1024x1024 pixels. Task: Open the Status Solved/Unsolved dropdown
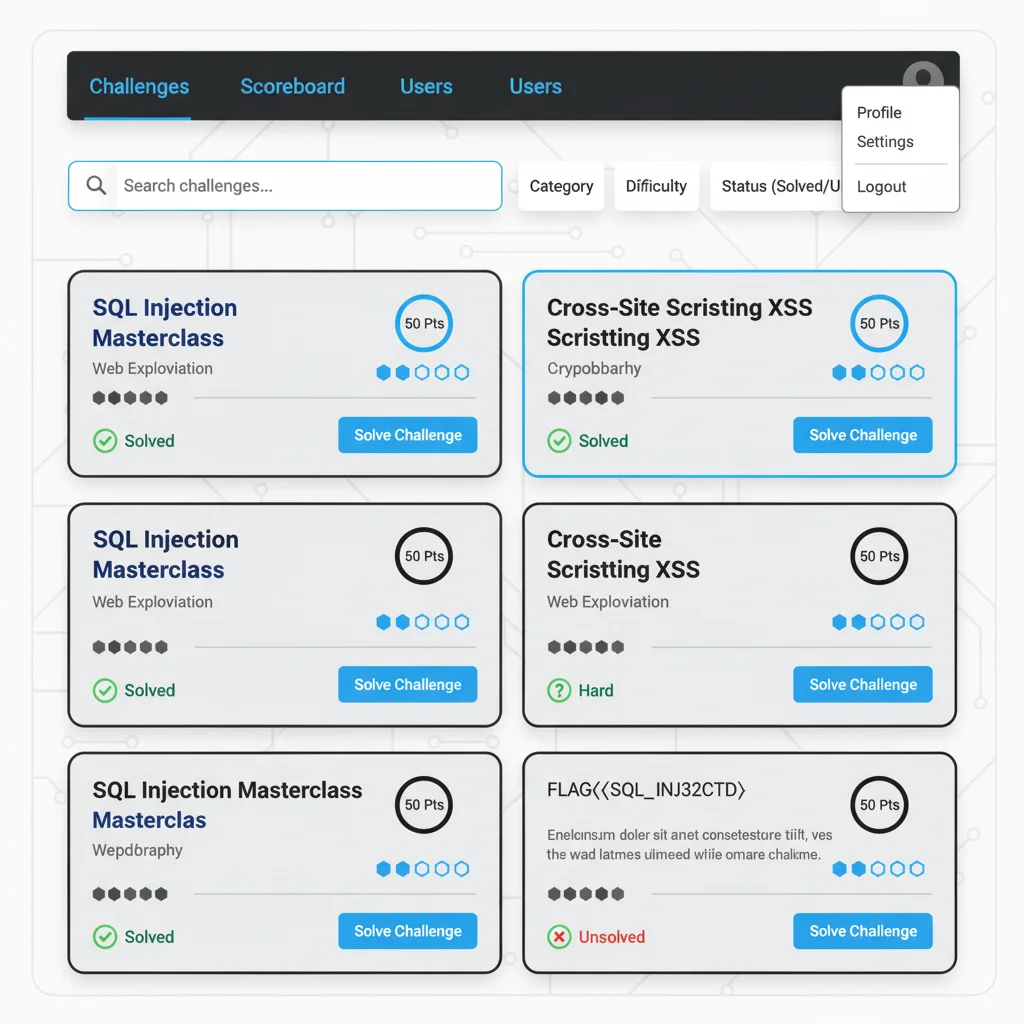(780, 186)
